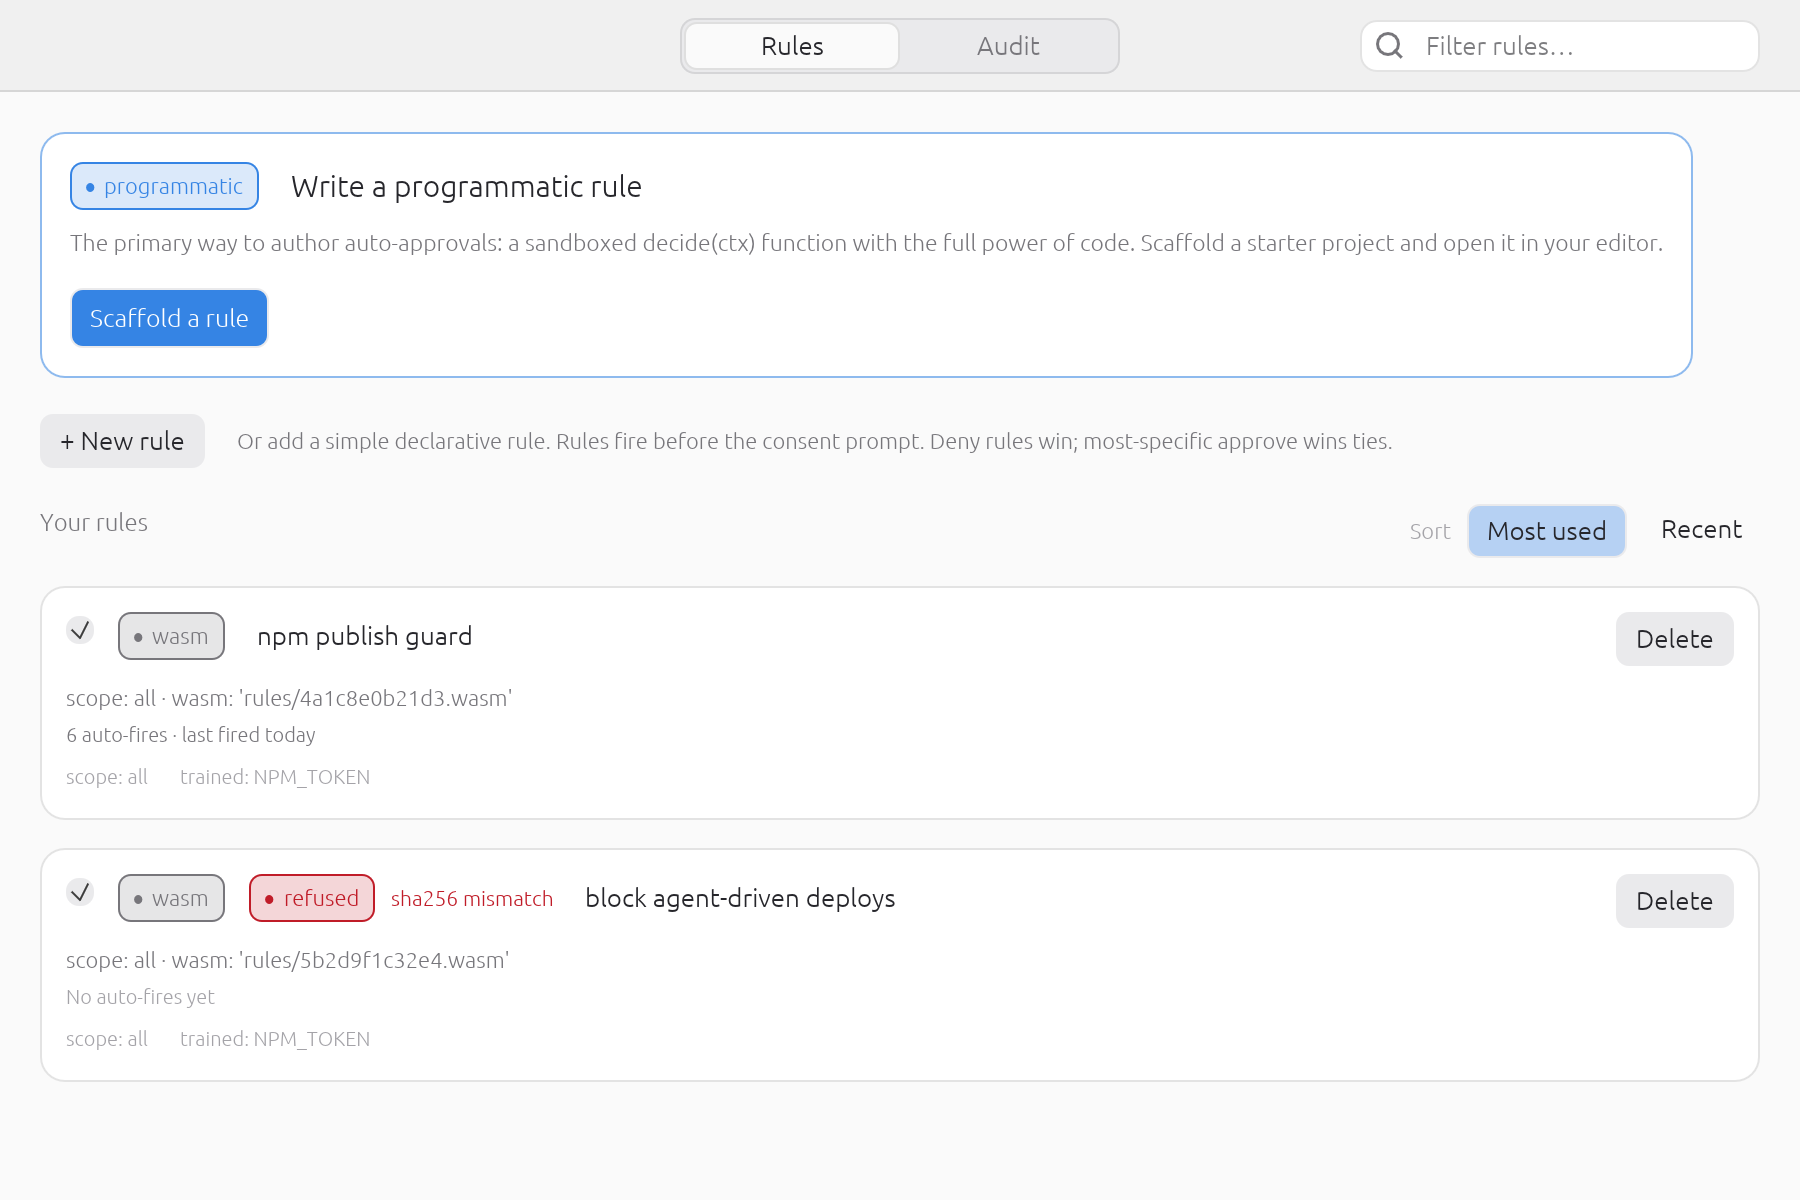Click Scaffold a rule button
The width and height of the screenshot is (1800, 1200).
point(169,318)
